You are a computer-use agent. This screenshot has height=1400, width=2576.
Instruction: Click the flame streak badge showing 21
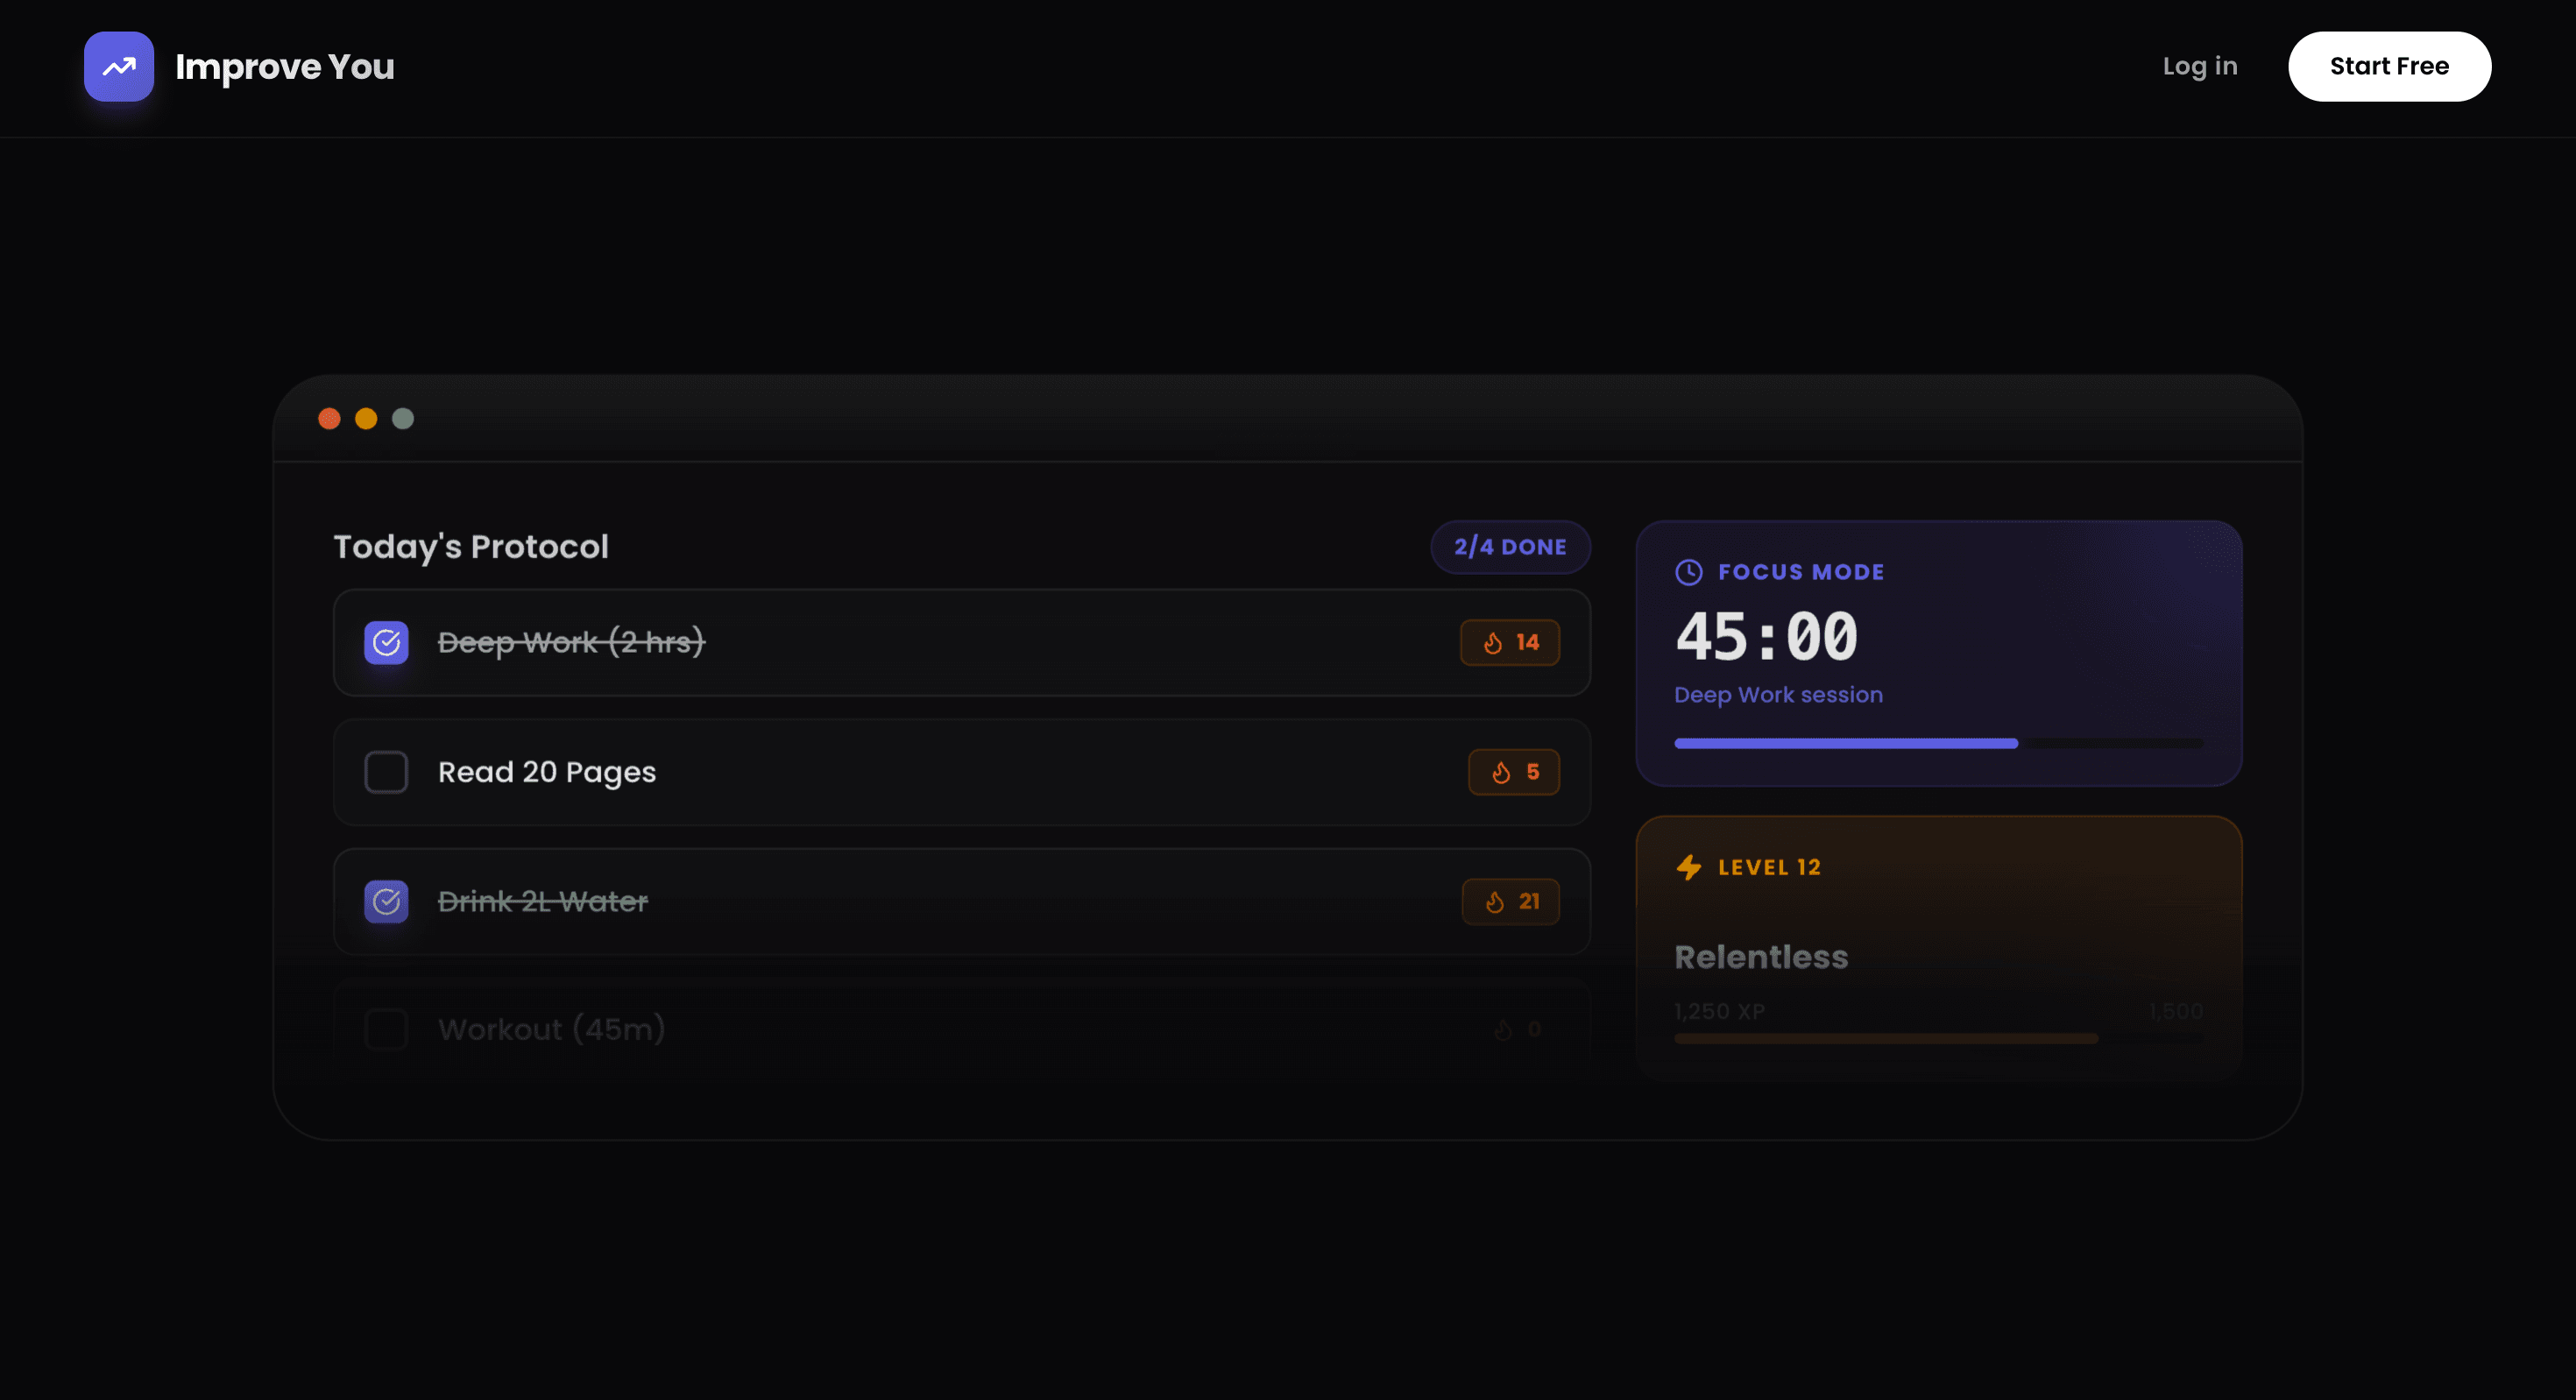click(1511, 901)
